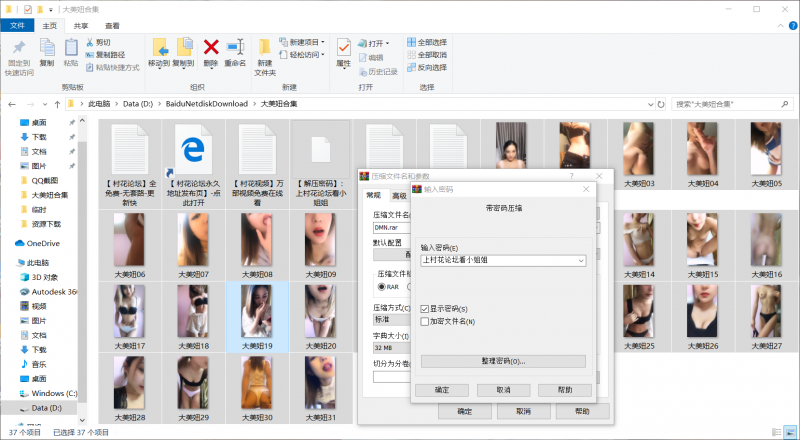Uncheck the Show password (显示密码) checkbox

424,309
